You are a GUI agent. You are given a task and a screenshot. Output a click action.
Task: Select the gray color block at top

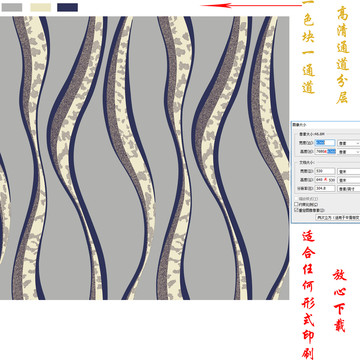12,7
